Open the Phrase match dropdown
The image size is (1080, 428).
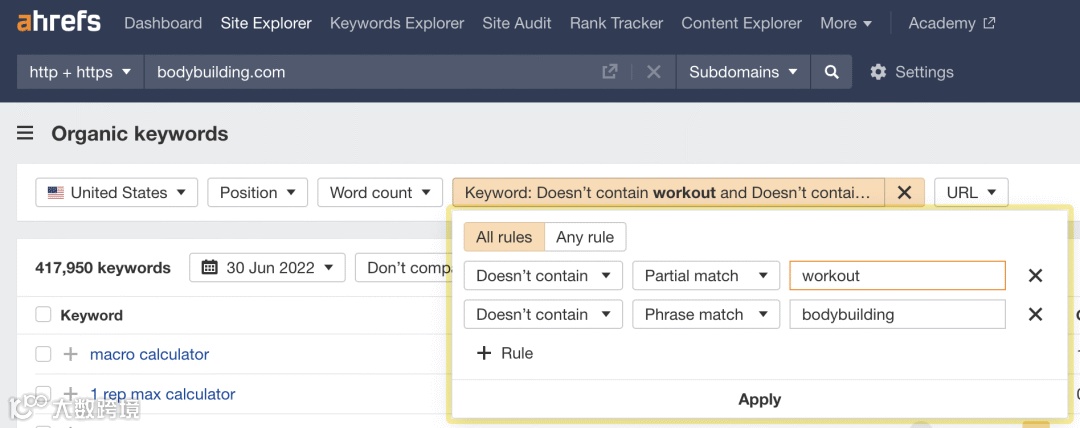click(706, 314)
